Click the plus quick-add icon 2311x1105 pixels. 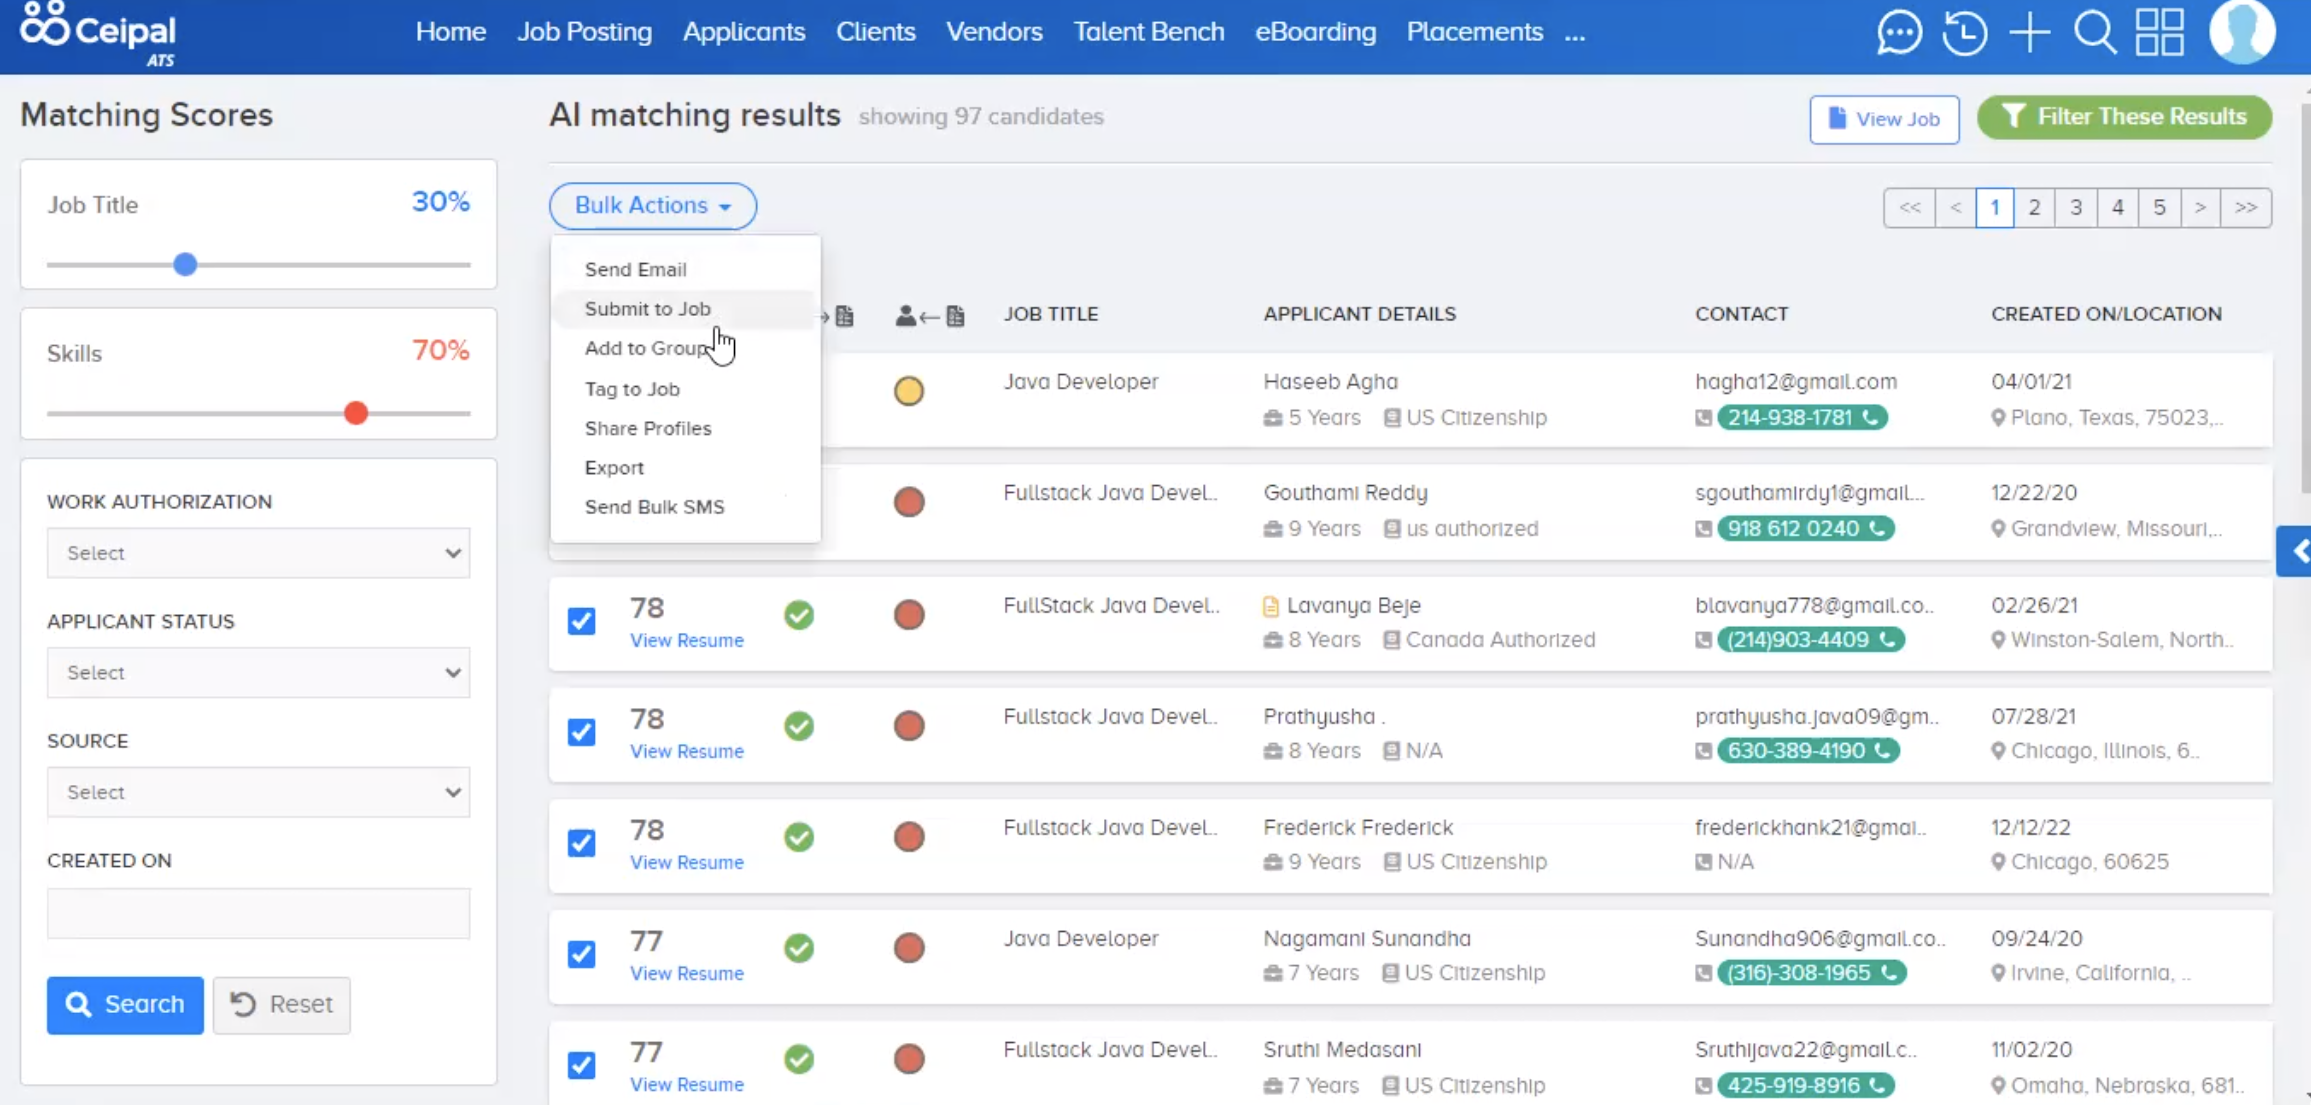[x=2029, y=33]
